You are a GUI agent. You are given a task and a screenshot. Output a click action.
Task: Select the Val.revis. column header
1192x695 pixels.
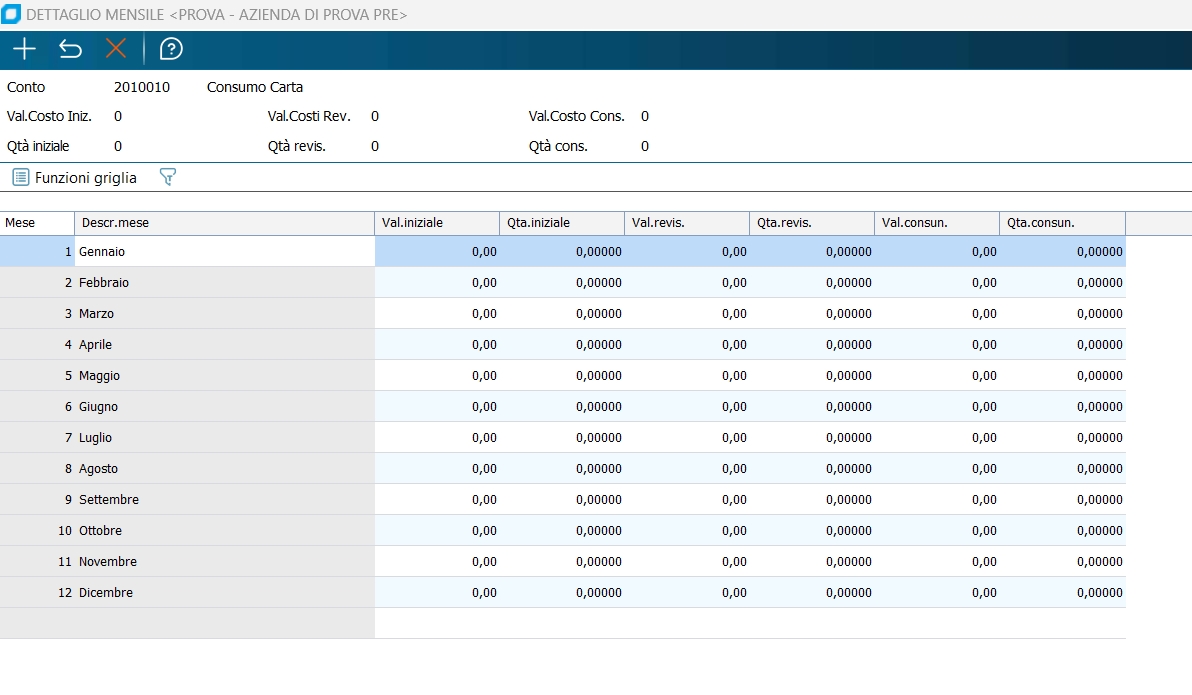point(686,223)
